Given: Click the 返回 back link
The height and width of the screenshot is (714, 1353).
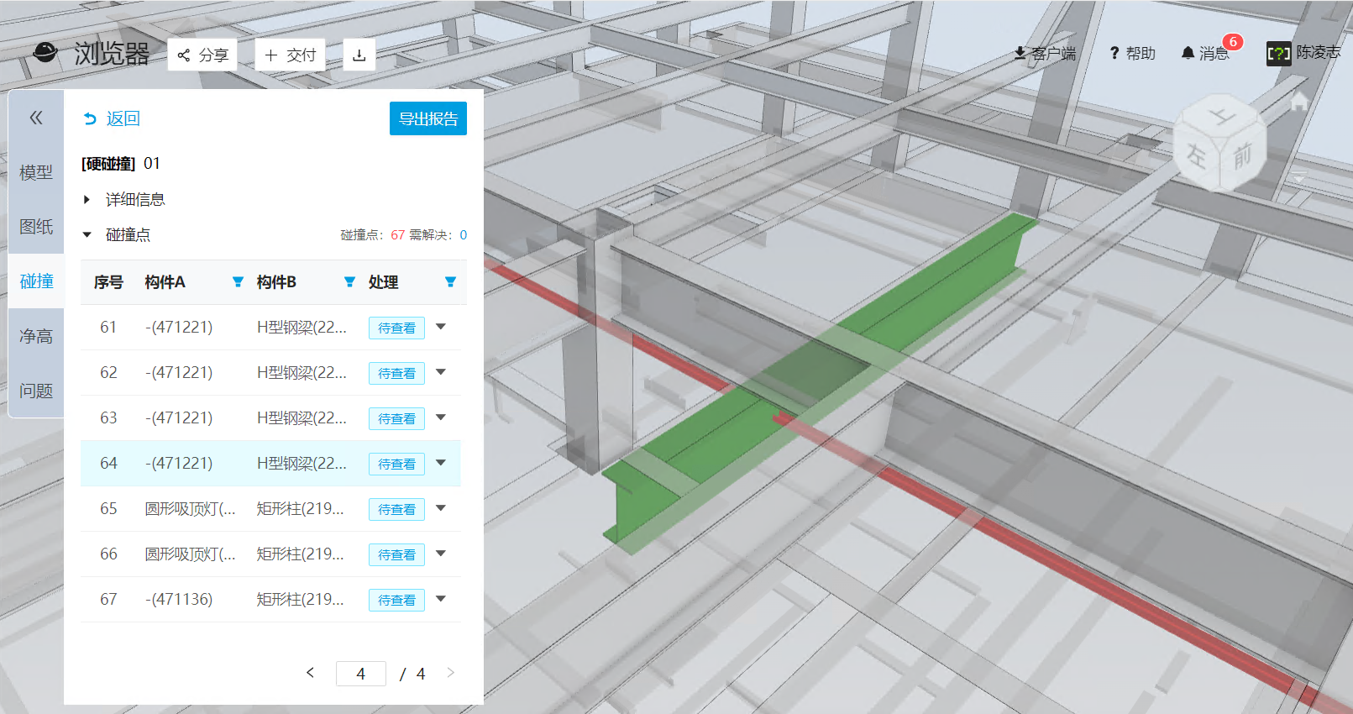Looking at the screenshot, I should (112, 119).
